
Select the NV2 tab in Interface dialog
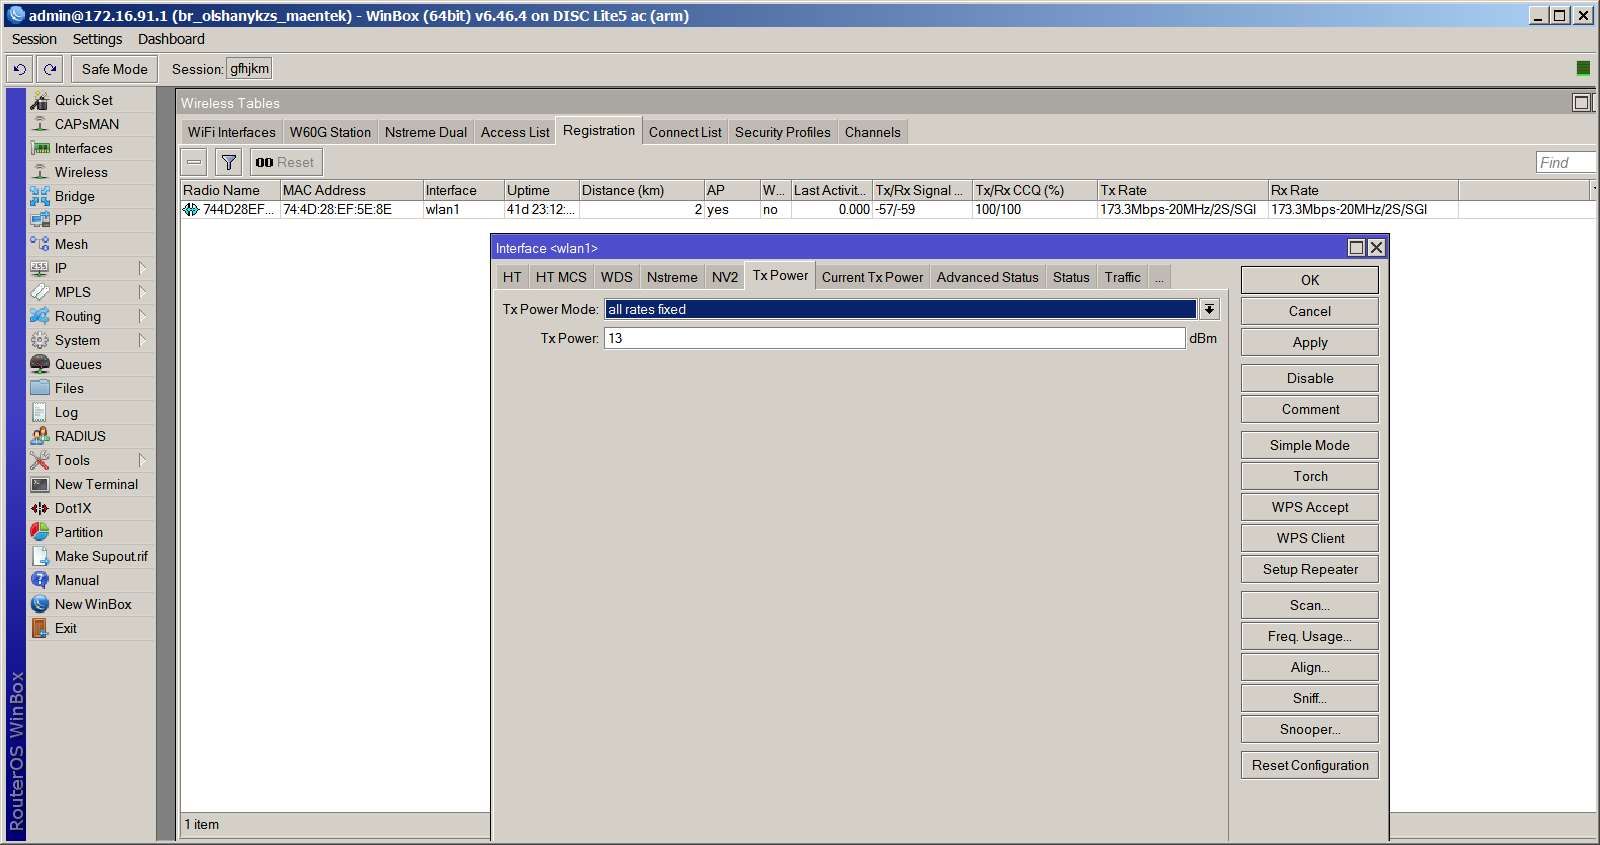[725, 278]
